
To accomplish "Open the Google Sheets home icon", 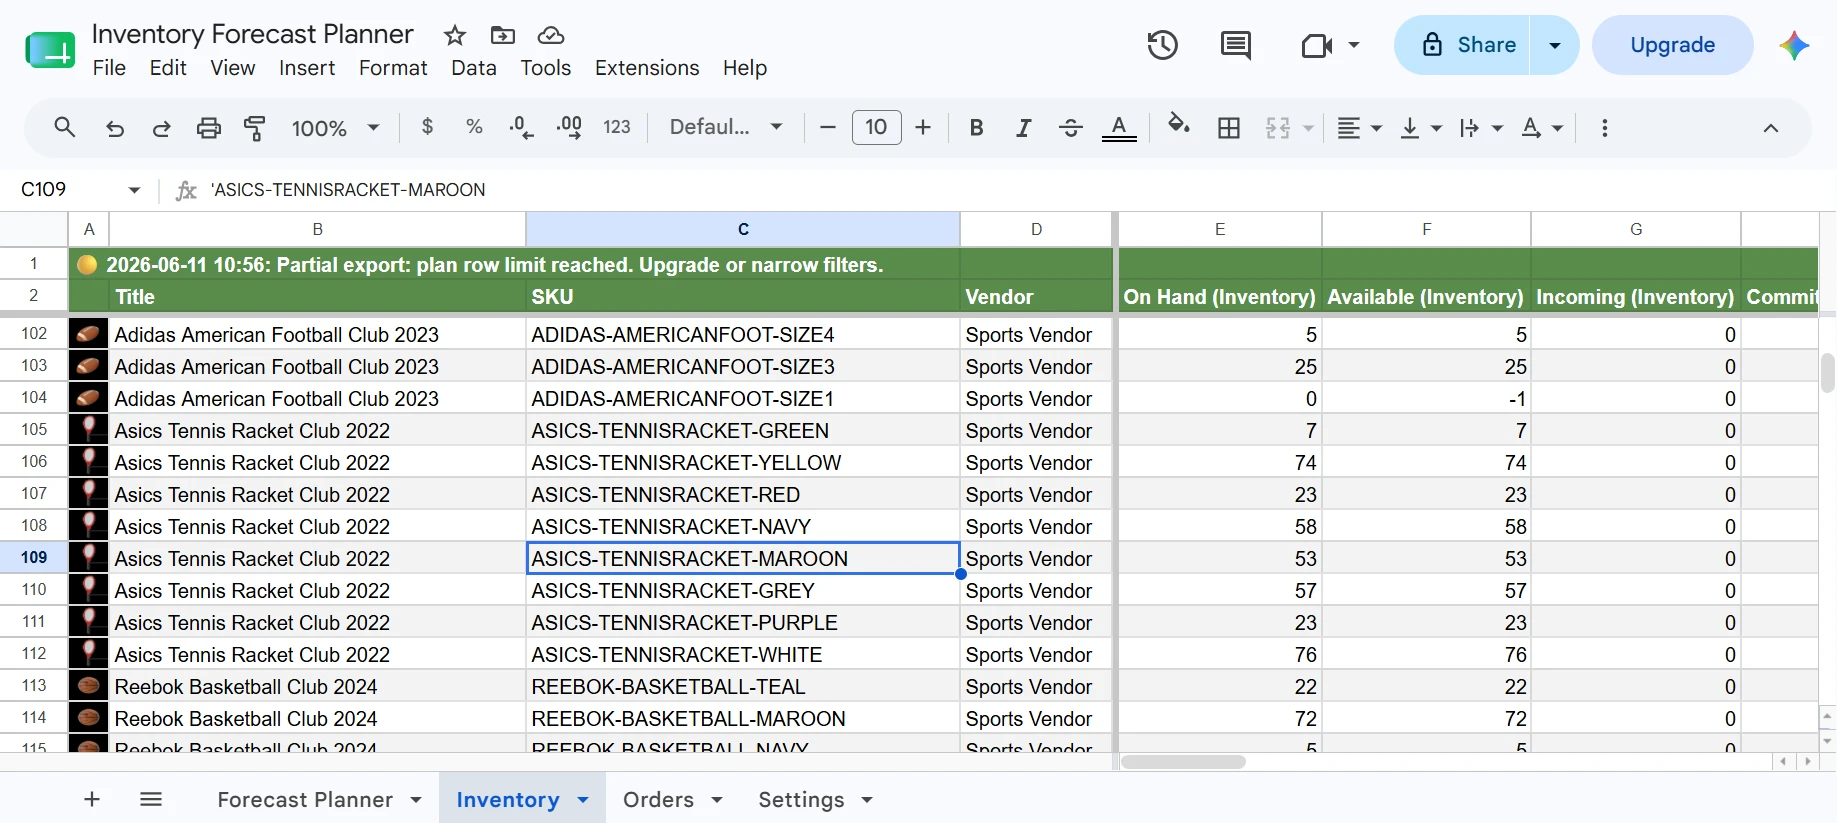I will [x=50, y=49].
